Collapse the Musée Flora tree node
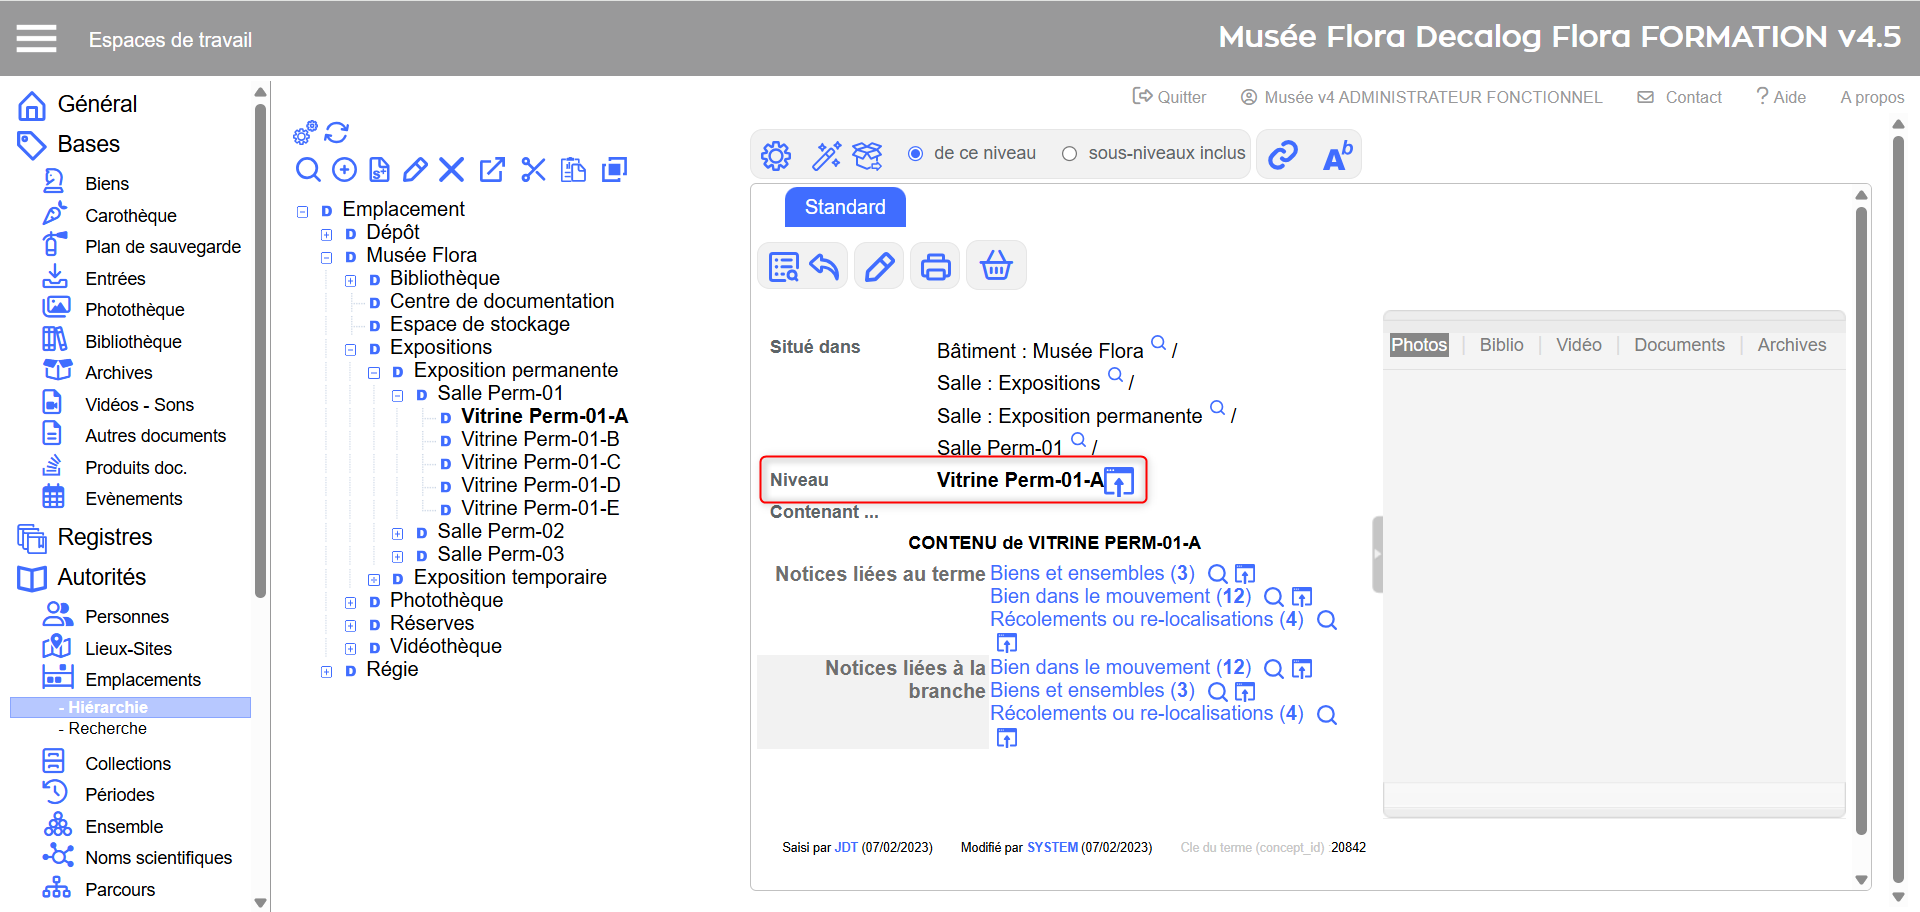Viewport: 1920px width, 912px height. (326, 257)
